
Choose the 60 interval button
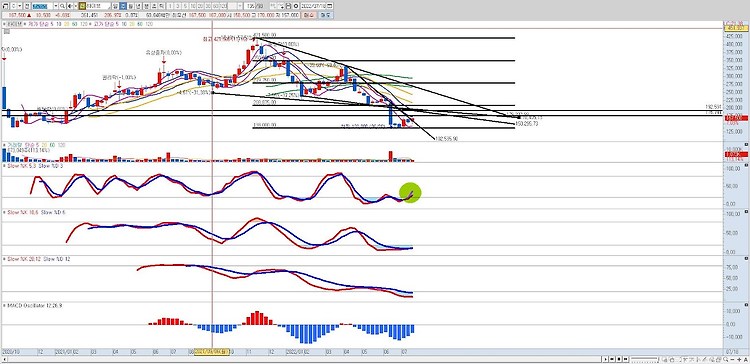(215, 6)
